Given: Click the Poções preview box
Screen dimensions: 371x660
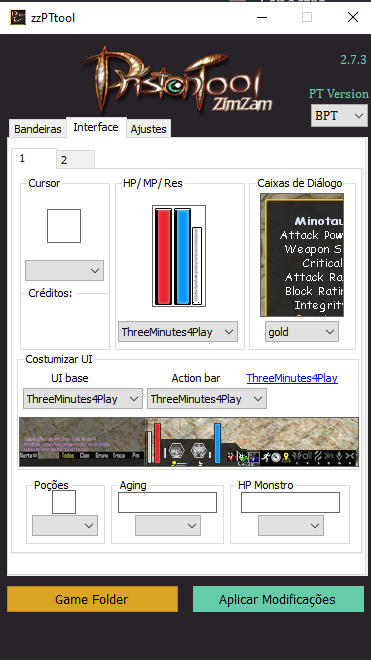Looking at the screenshot, I should 64,502.
